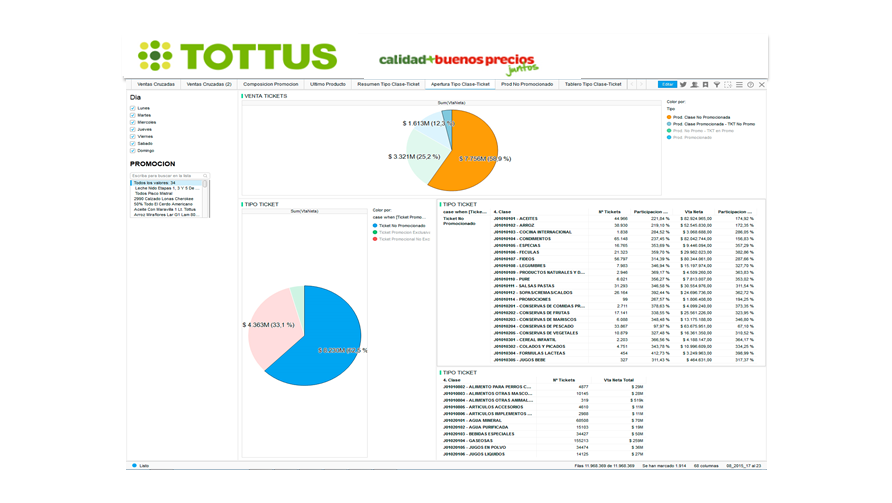This screenshot has height=503, width=892.
Task: Toggle the Sabado checkbox
Action: coord(133,143)
